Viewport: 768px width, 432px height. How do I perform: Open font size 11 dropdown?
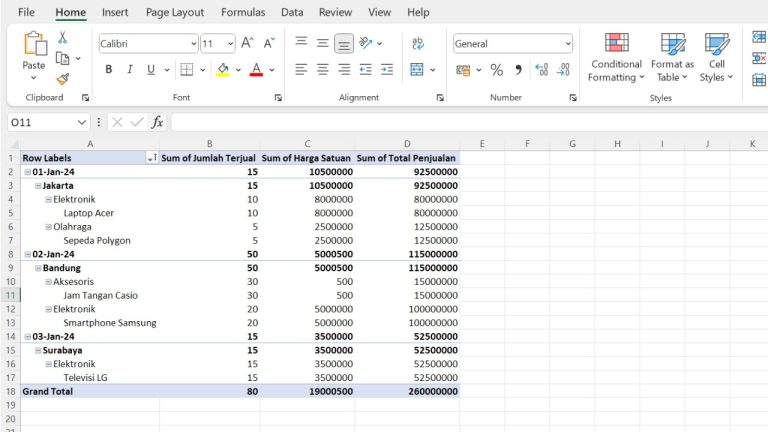pos(230,44)
